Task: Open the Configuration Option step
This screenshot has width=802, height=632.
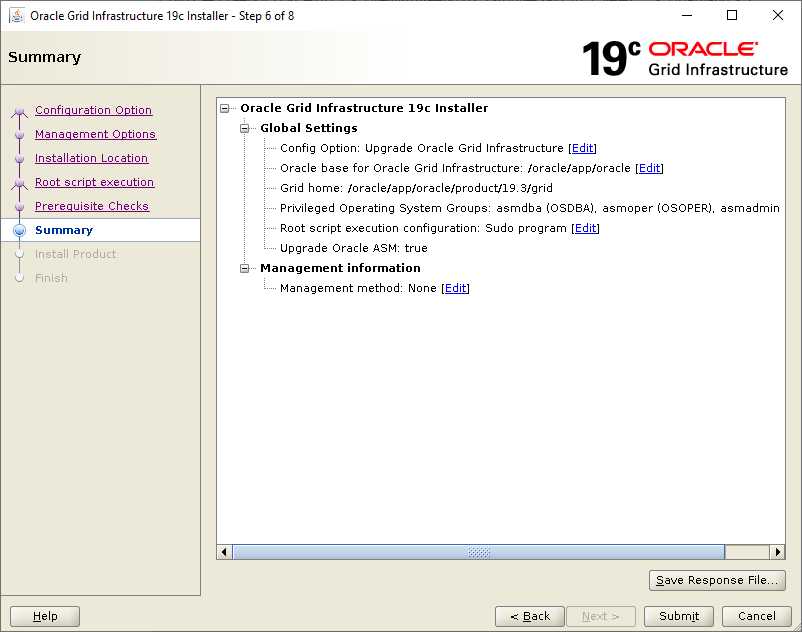Action: [93, 110]
